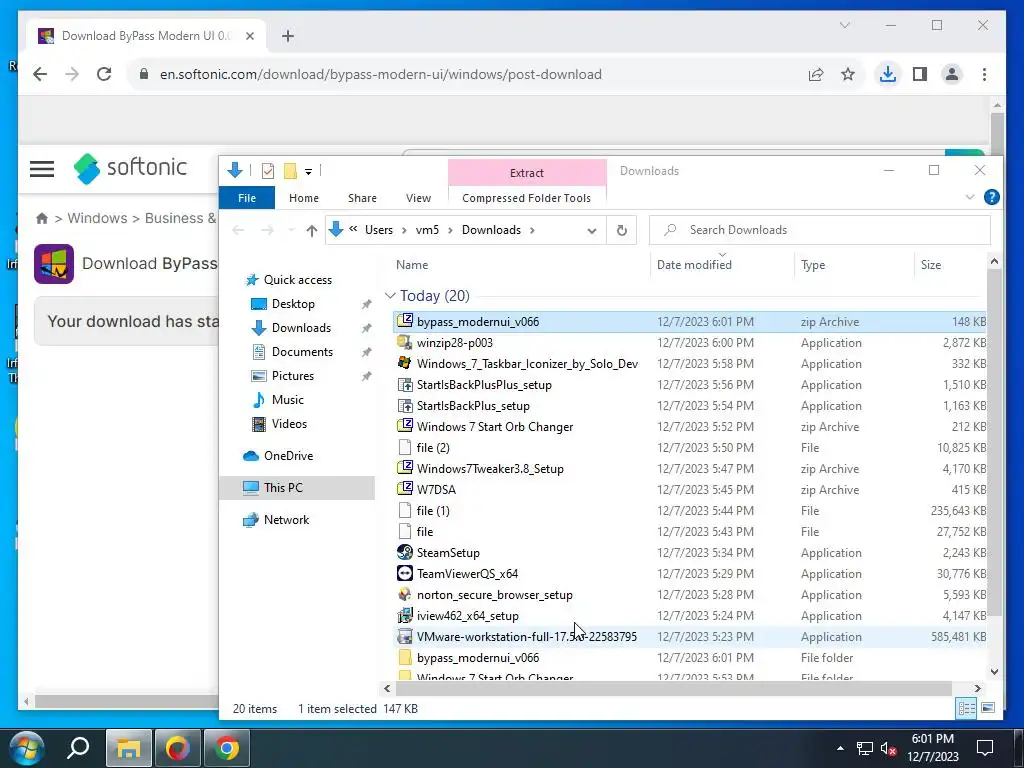Select the file (2) icon
The height and width of the screenshot is (768, 1024).
point(405,447)
